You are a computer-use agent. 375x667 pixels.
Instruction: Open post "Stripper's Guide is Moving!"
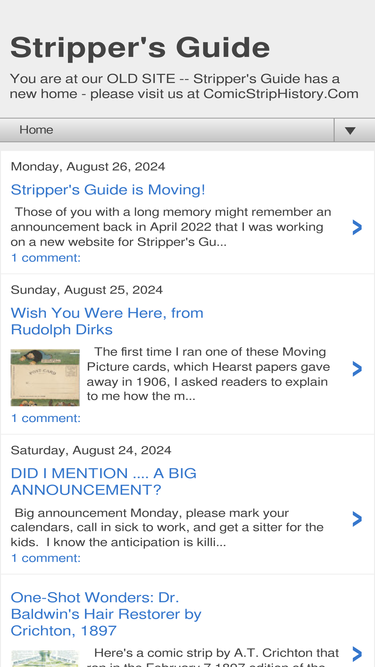point(108,189)
